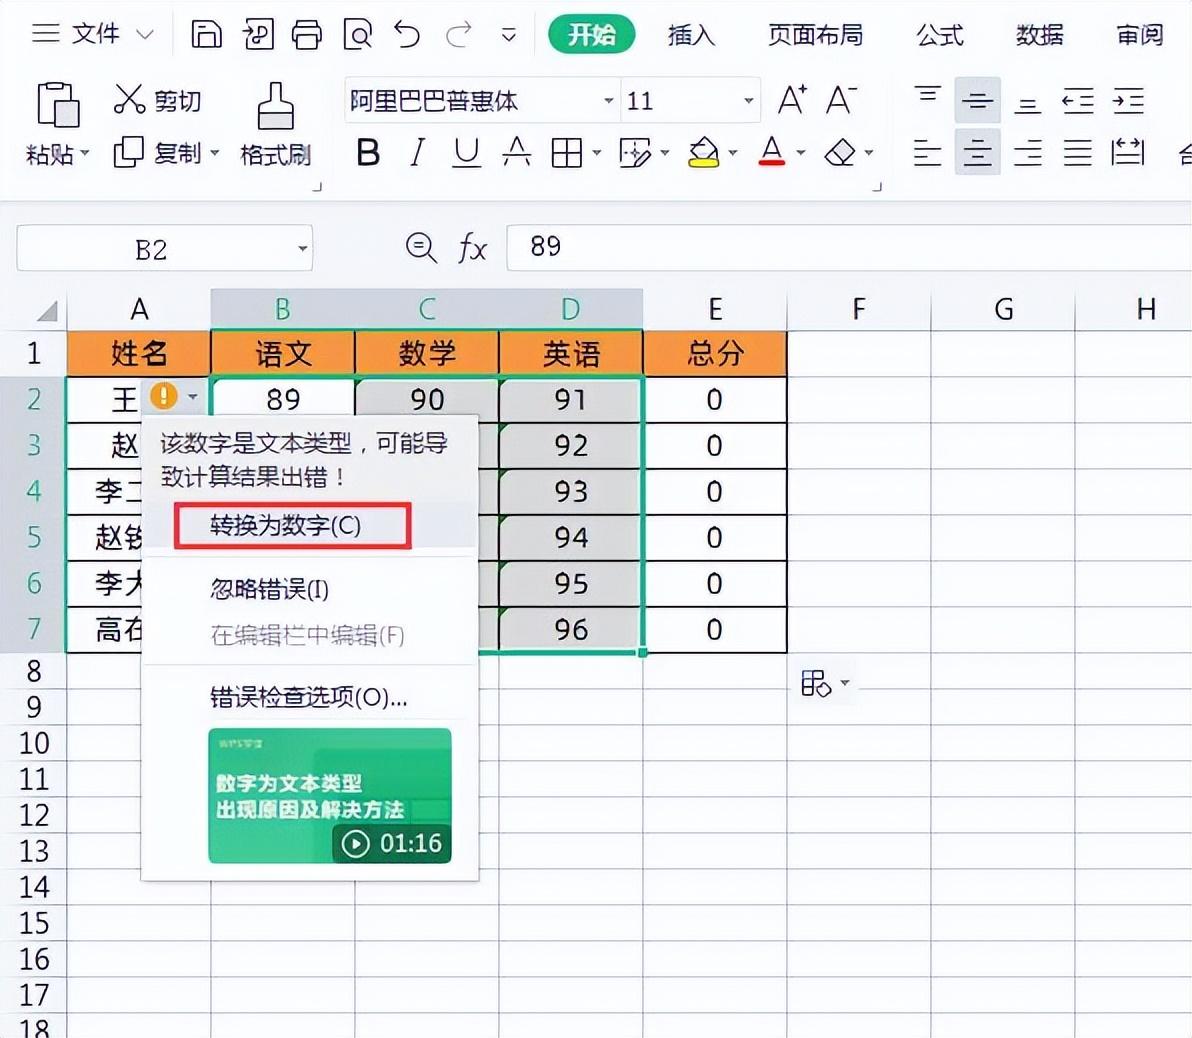1192x1038 pixels.
Task: Switch to the 插入 tab
Action: (691, 35)
